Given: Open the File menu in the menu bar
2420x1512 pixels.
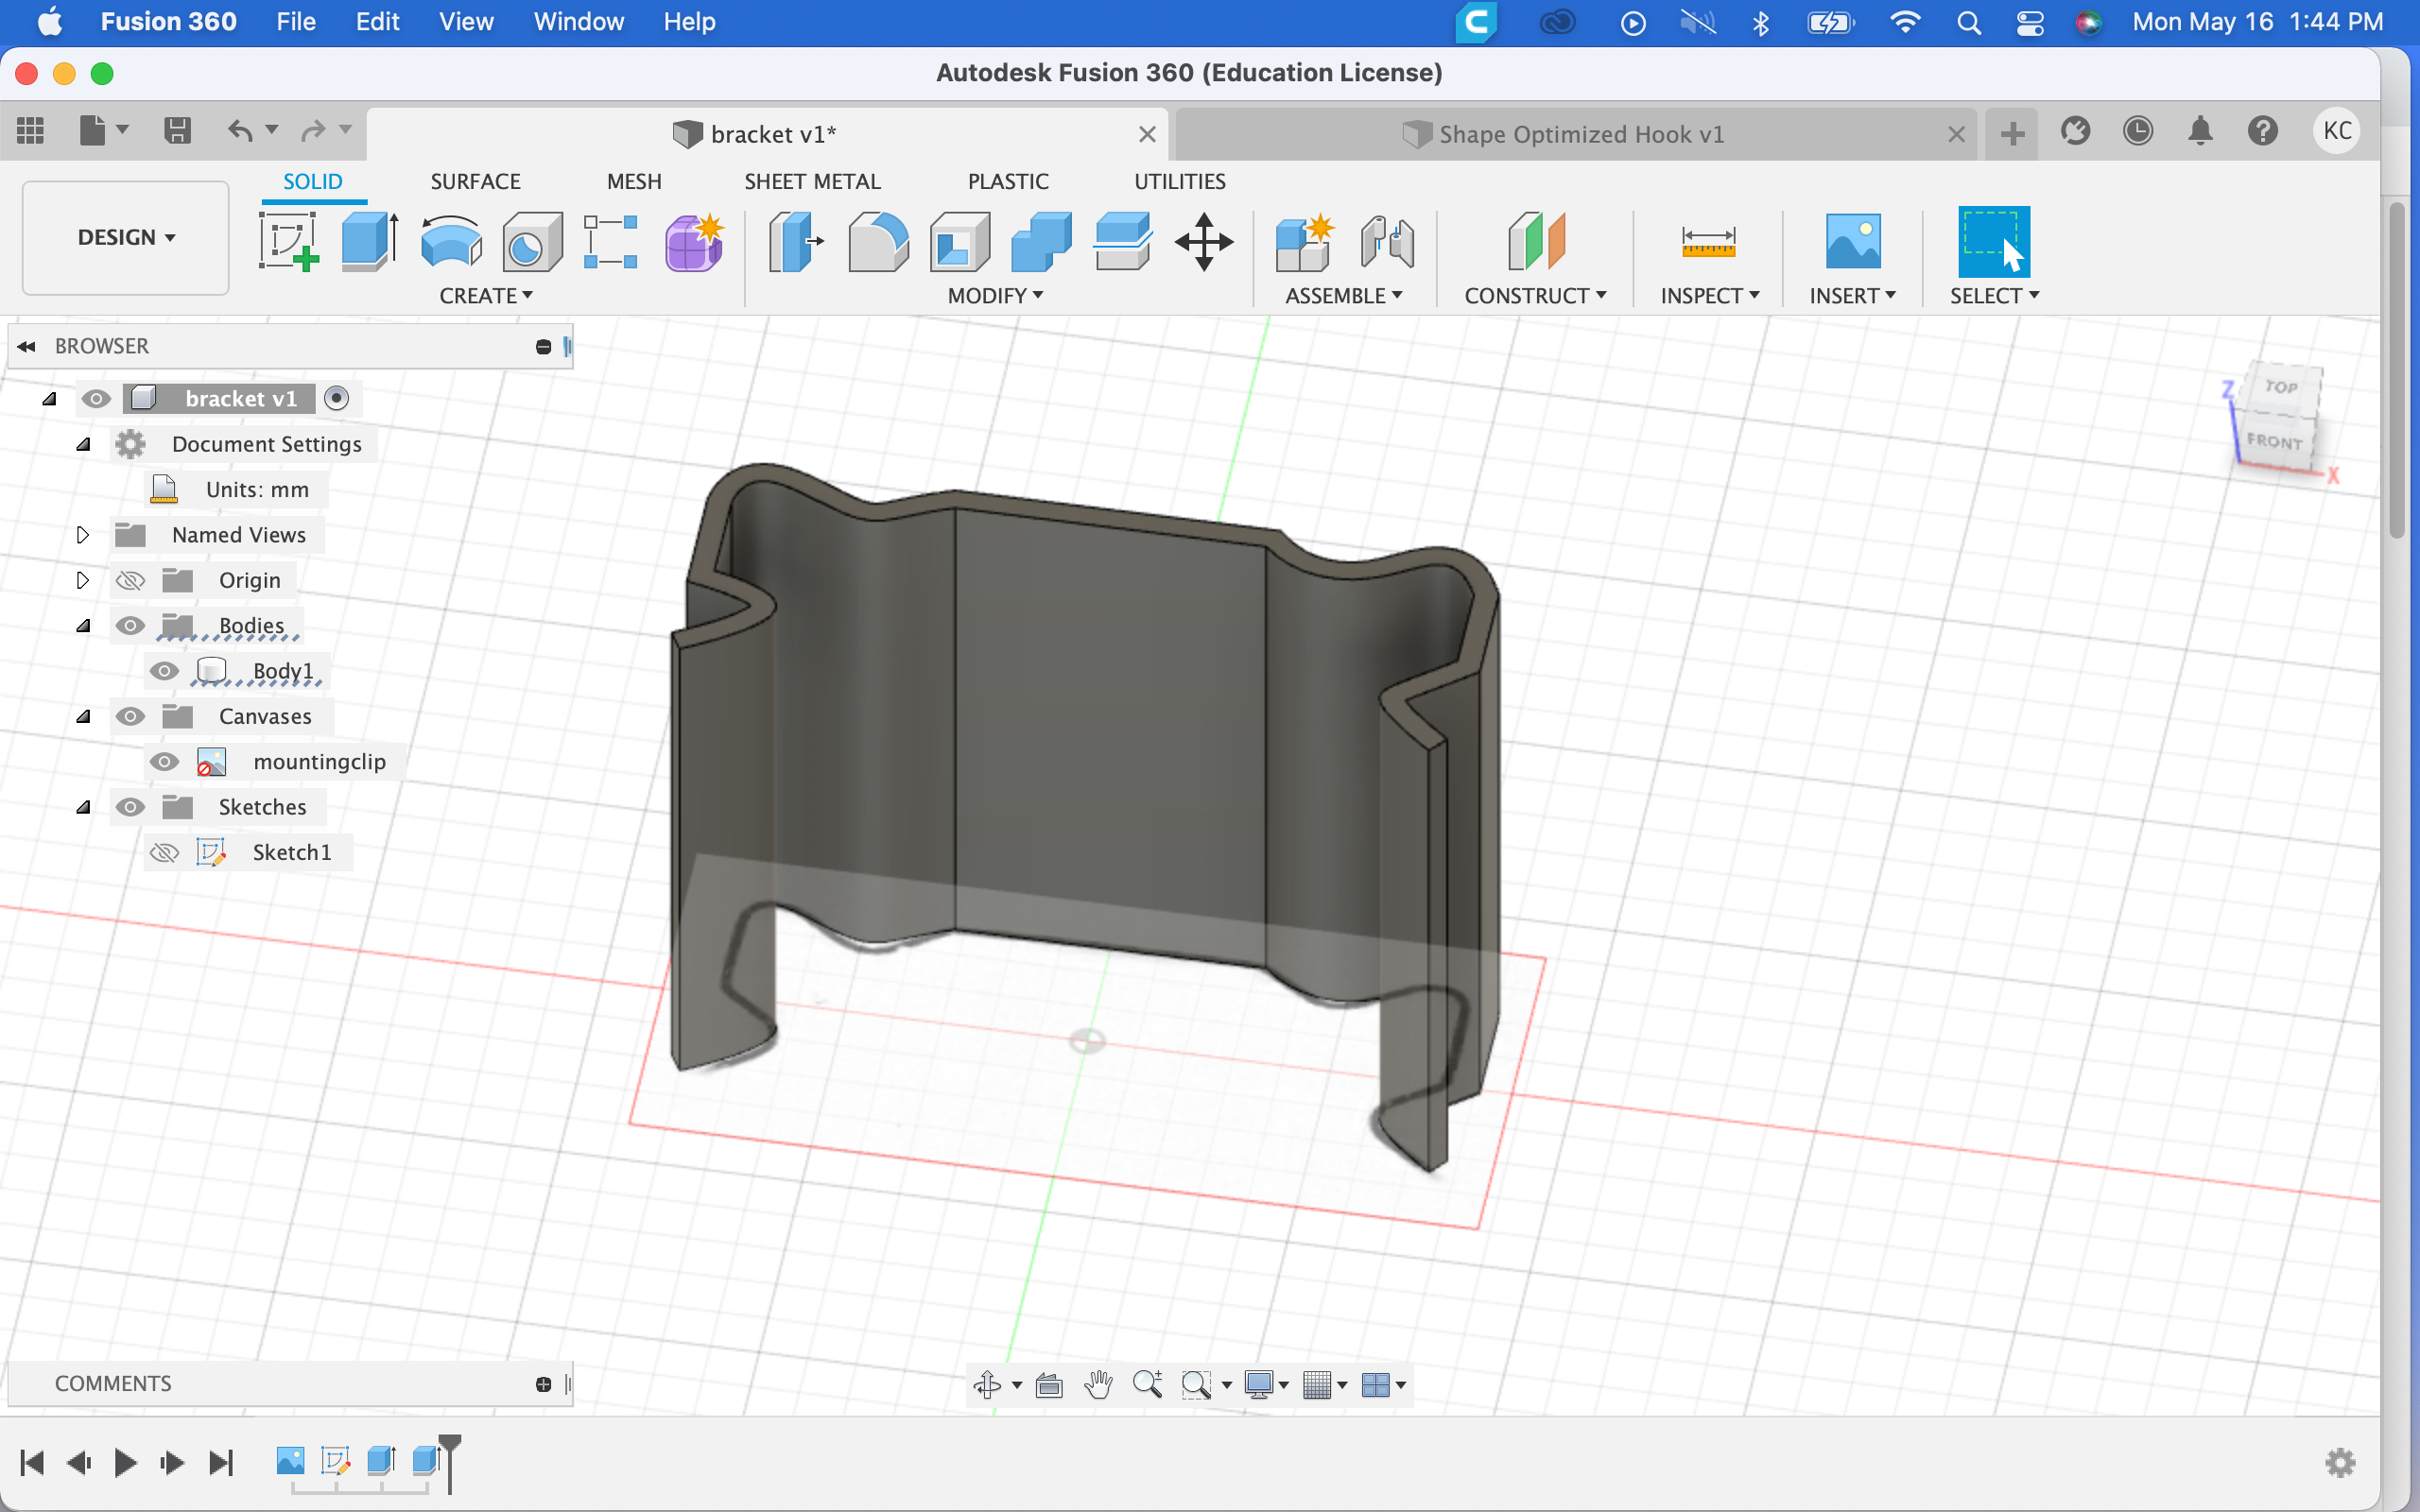Looking at the screenshot, I should click(296, 22).
